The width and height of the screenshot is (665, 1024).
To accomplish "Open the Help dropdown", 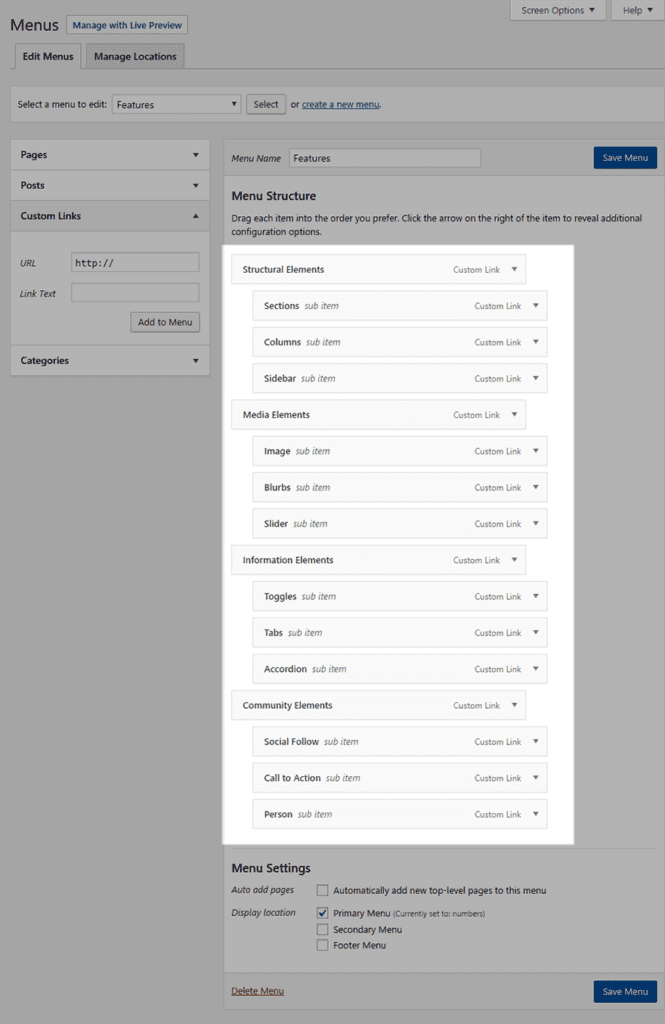I will pos(637,10).
